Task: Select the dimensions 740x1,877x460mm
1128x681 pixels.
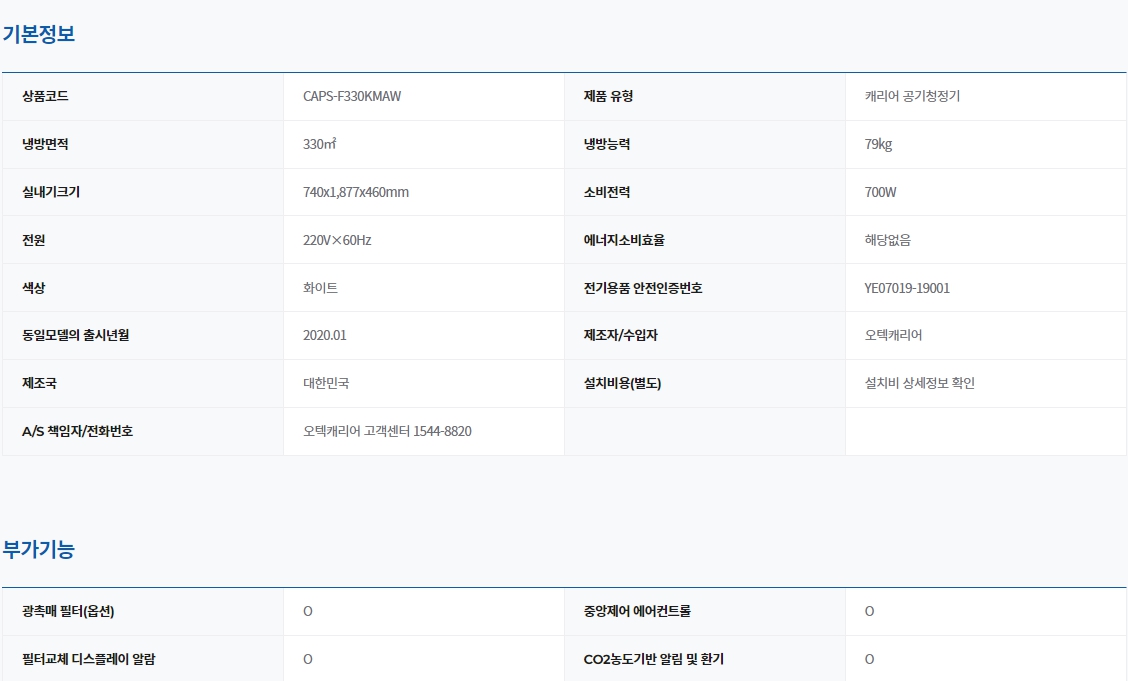Action: pos(355,192)
